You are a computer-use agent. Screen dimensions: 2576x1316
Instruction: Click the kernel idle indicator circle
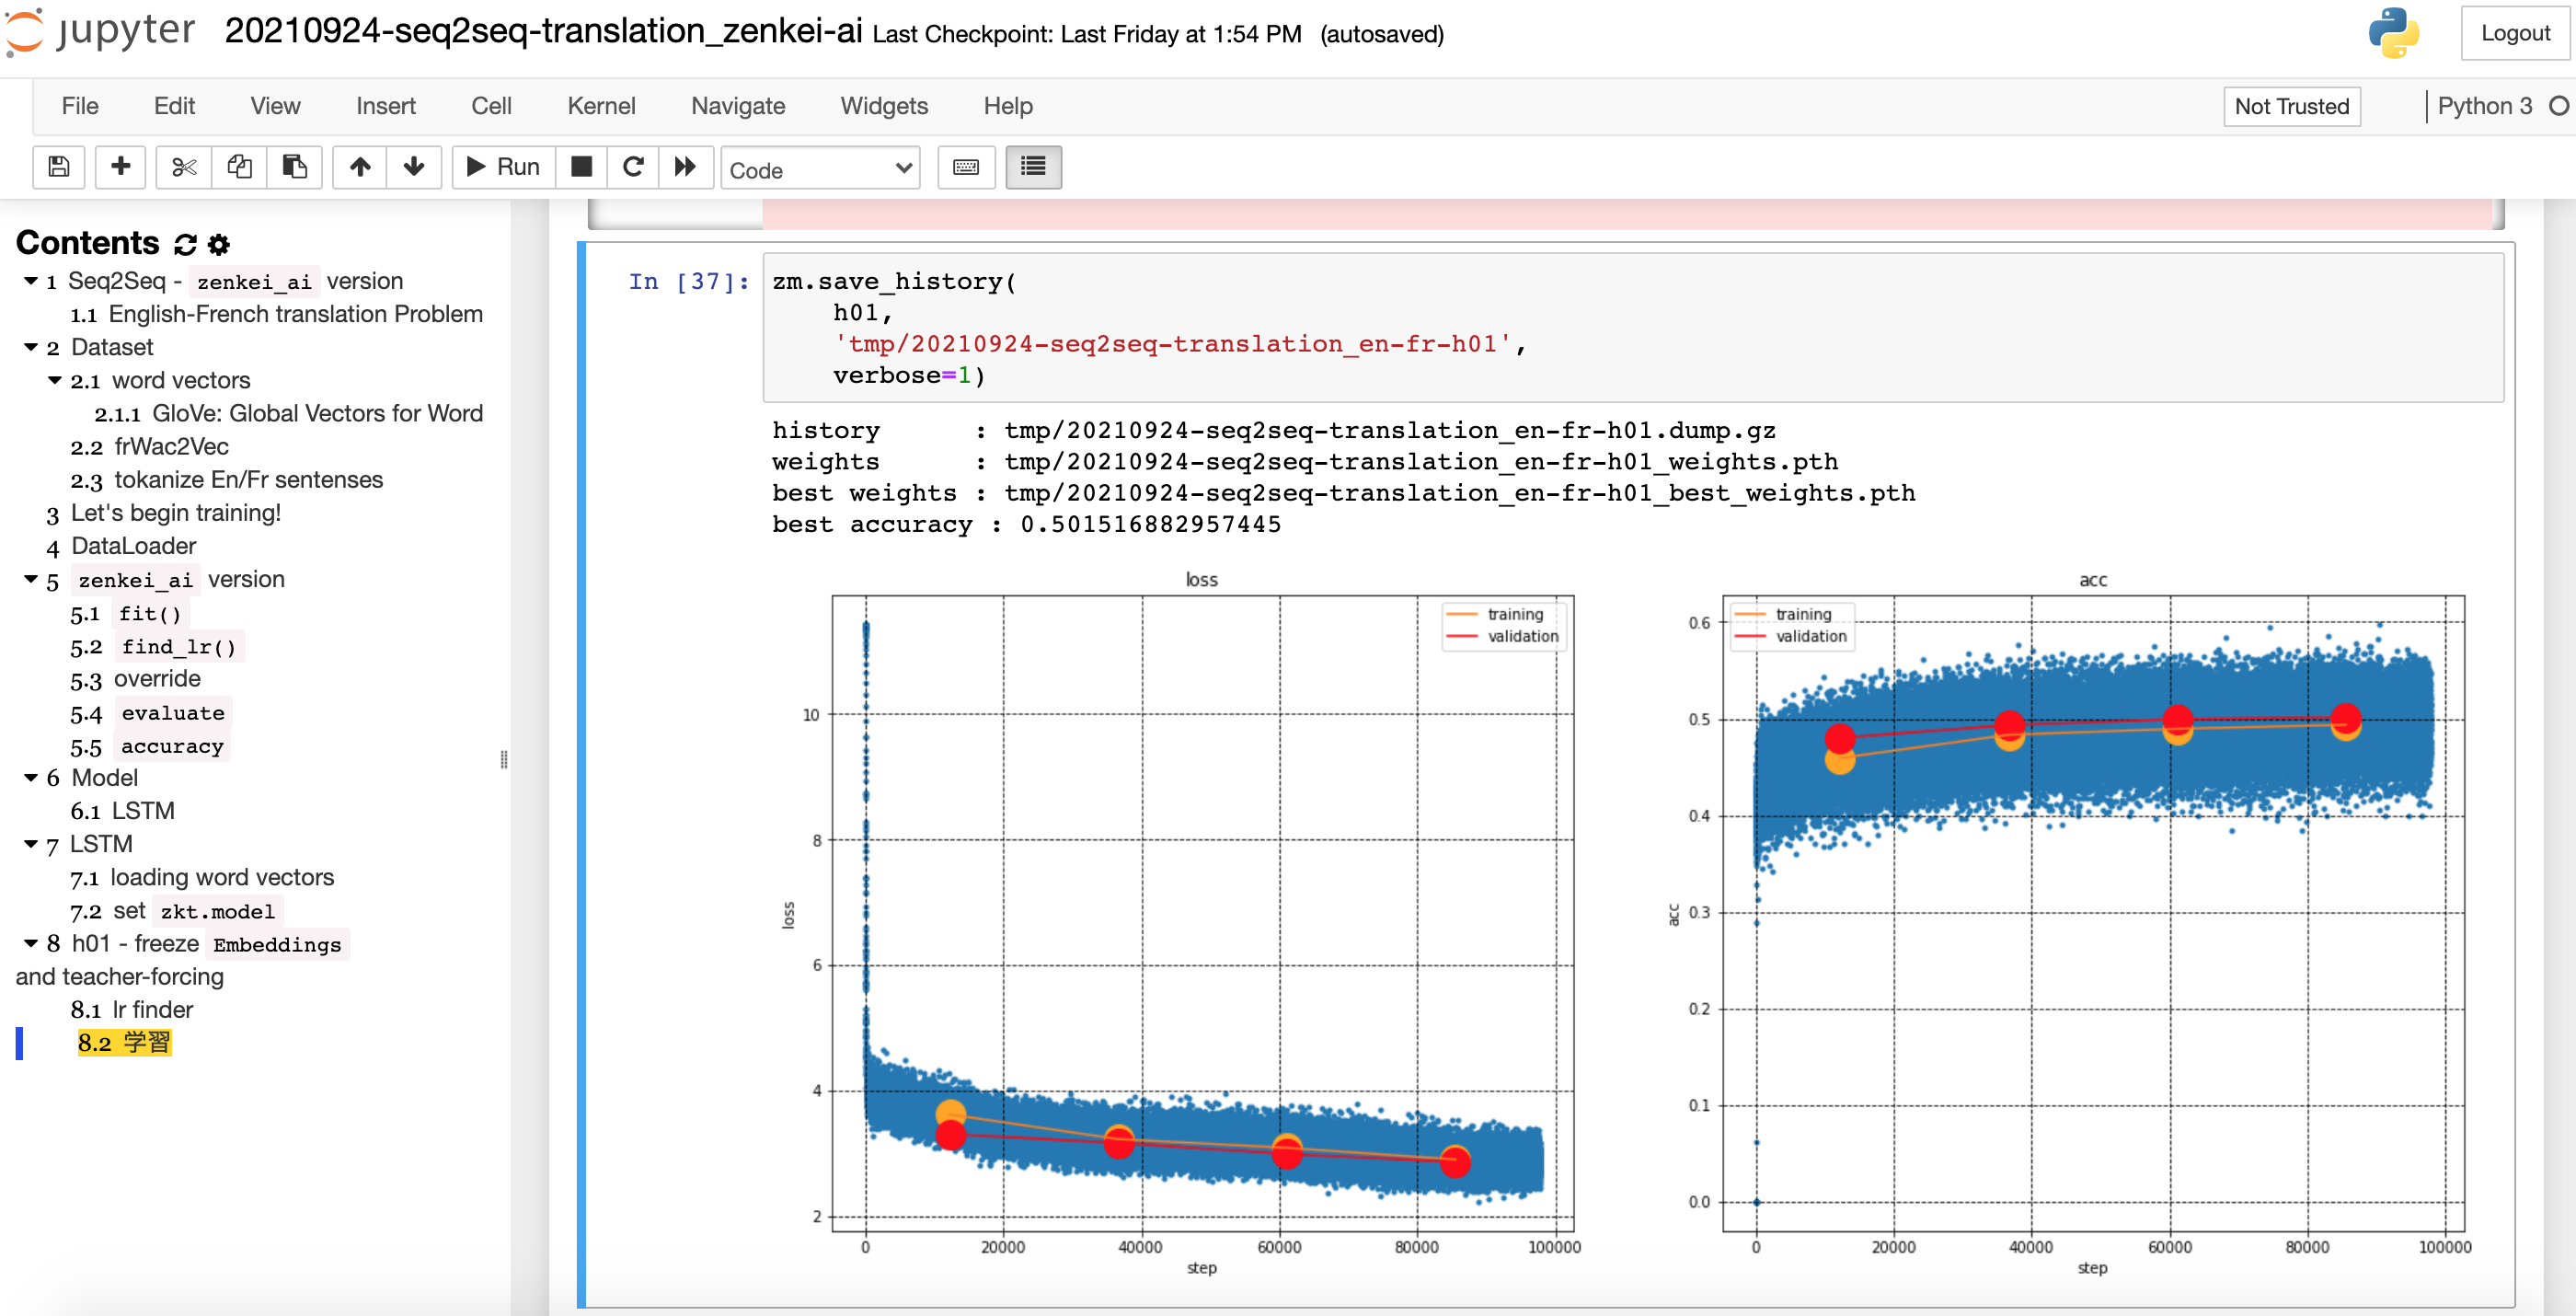pyautogui.click(x=2558, y=106)
